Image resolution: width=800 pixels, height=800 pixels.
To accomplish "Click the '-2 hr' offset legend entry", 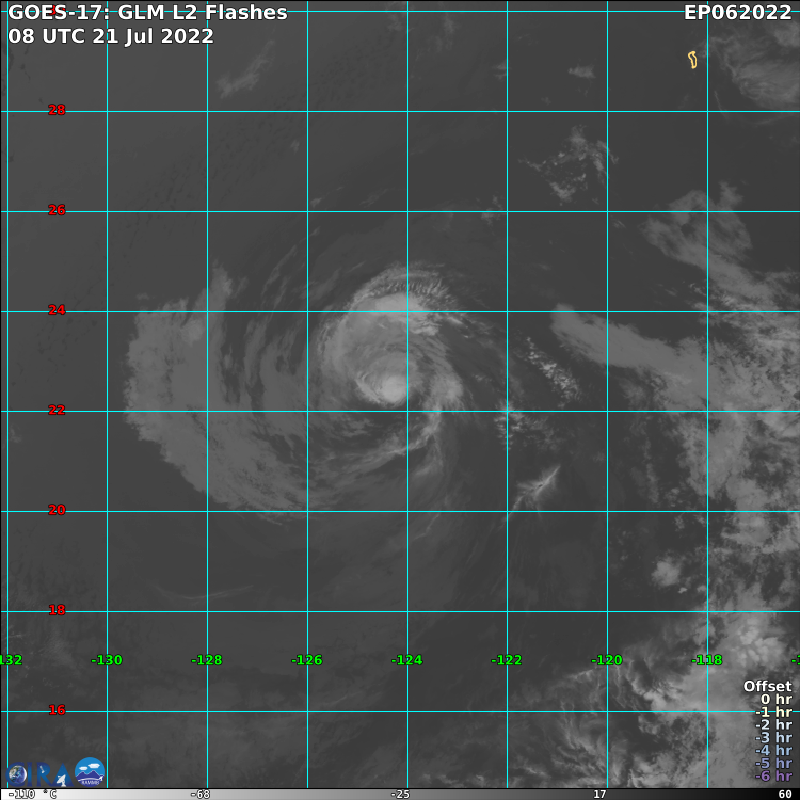I will 774,725.
